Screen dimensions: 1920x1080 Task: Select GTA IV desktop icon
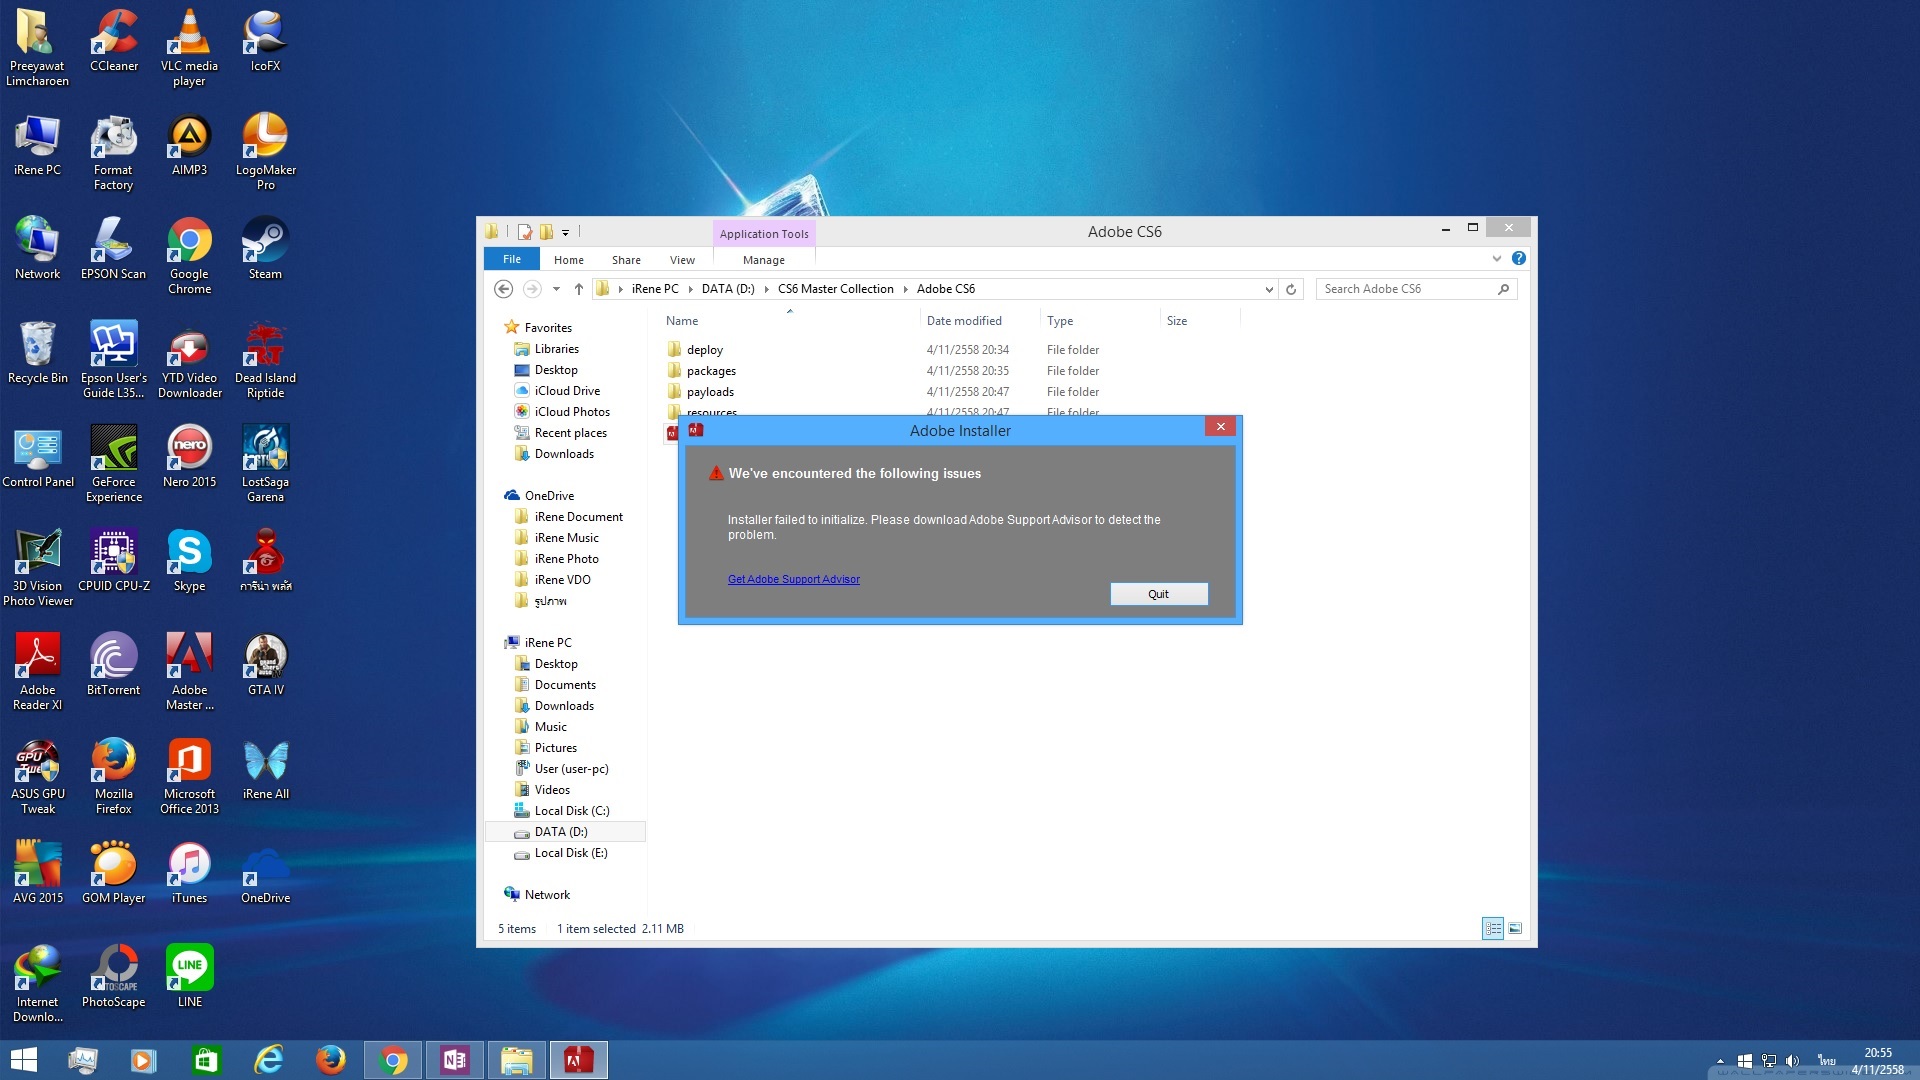265,665
